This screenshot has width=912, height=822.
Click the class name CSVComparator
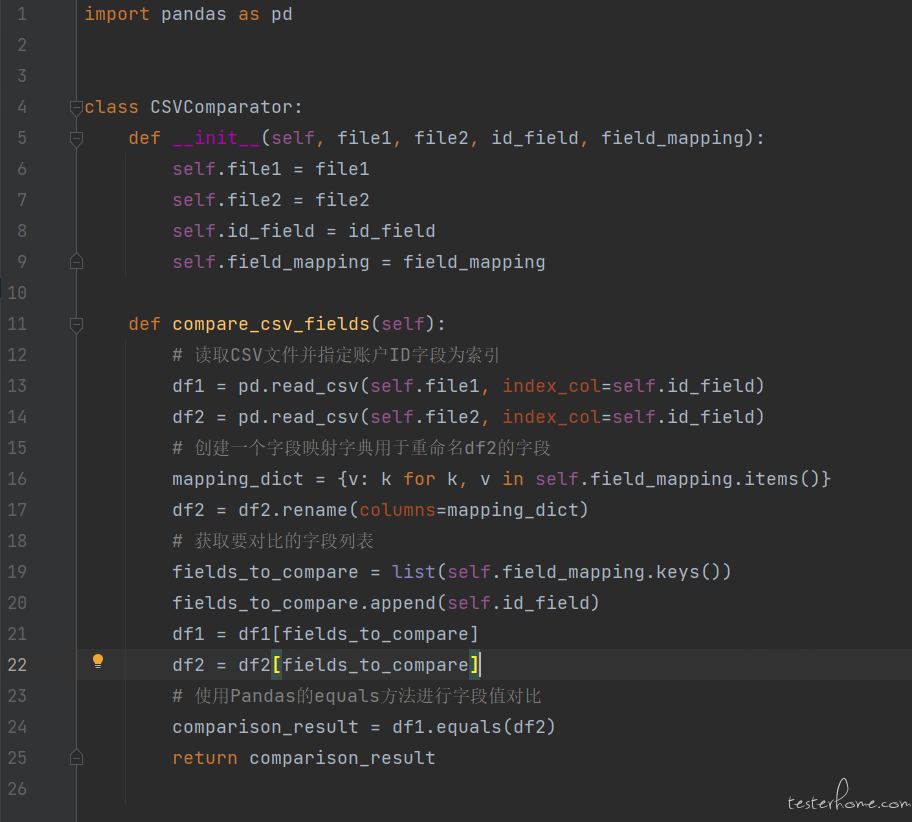click(221, 107)
